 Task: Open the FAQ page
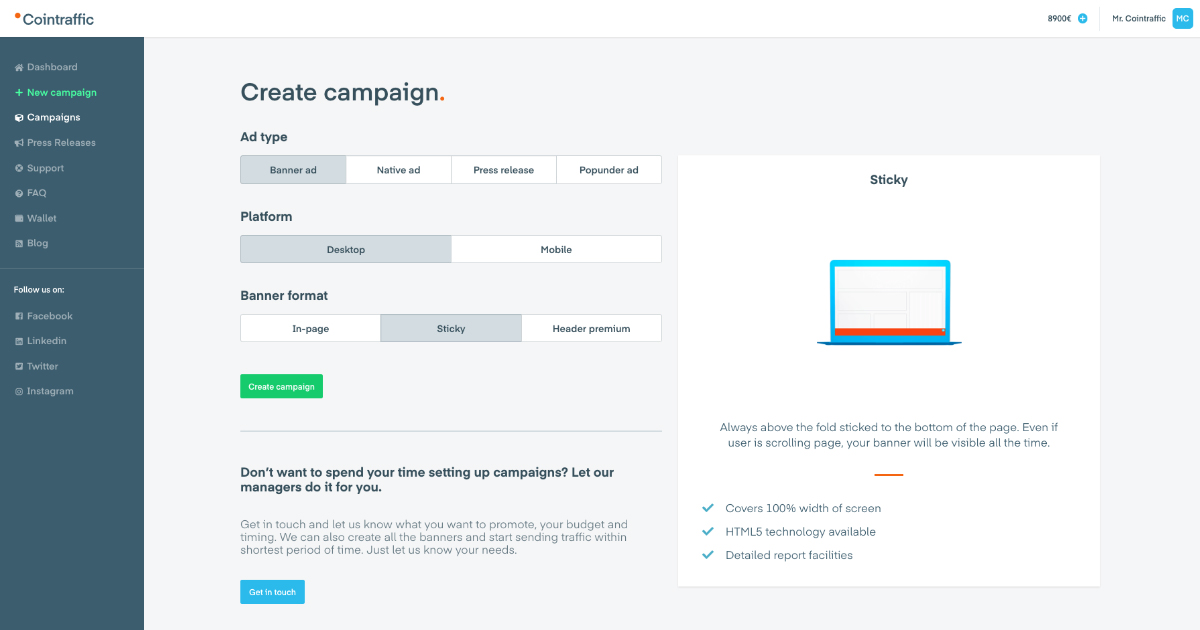pyautogui.click(x=38, y=192)
